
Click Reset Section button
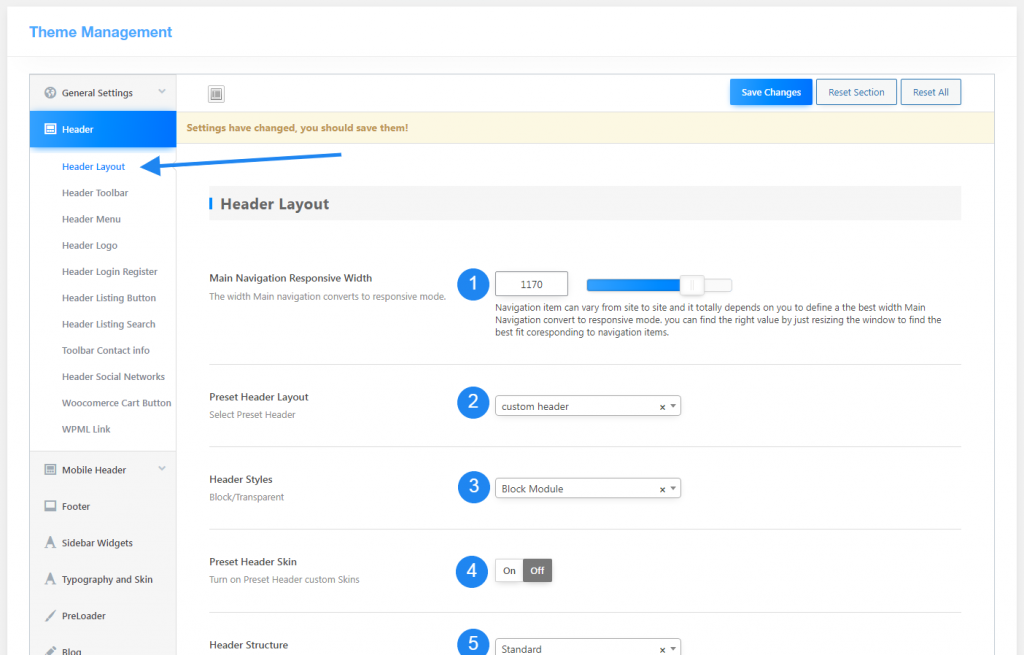click(856, 92)
